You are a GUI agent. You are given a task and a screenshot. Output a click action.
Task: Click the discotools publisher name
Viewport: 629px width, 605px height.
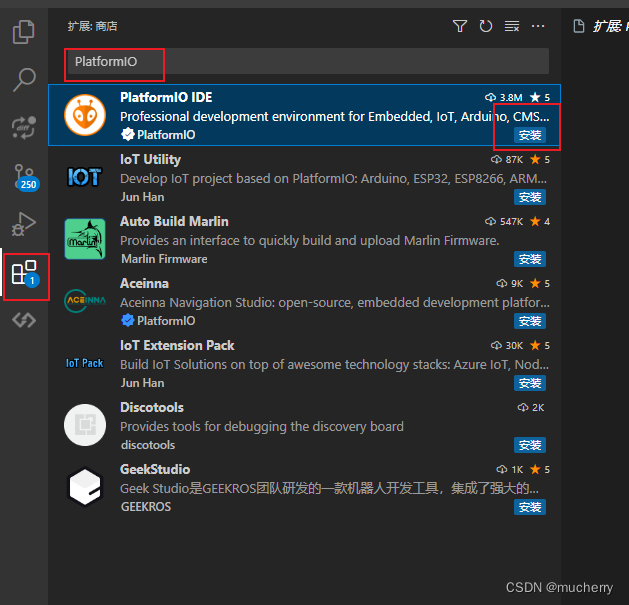(x=148, y=445)
